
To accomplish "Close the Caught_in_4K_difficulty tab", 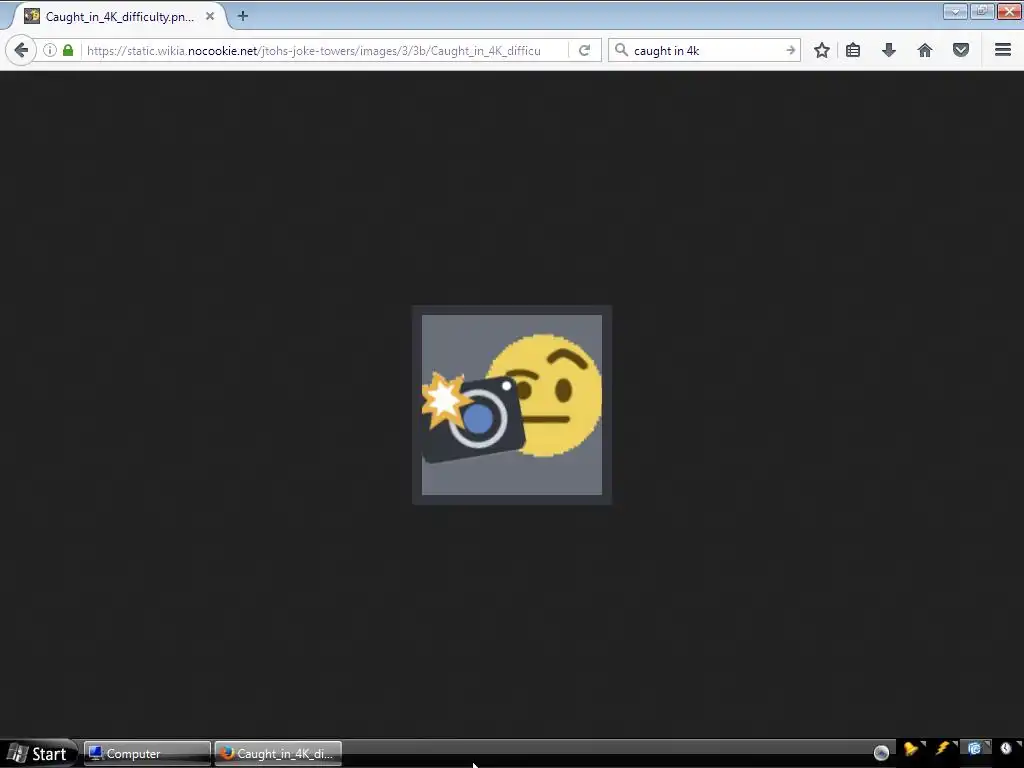I will point(210,16).
